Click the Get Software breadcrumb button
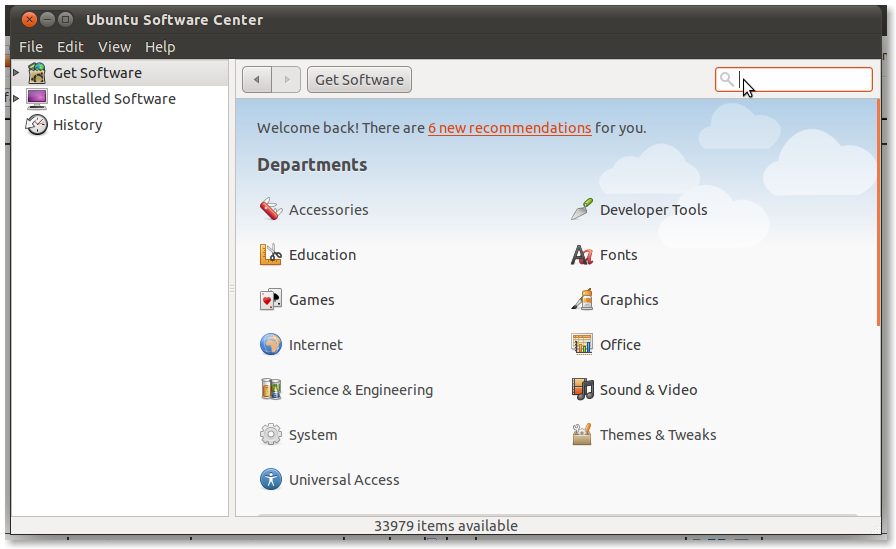Screen dimensions: 896x549 coord(359,79)
